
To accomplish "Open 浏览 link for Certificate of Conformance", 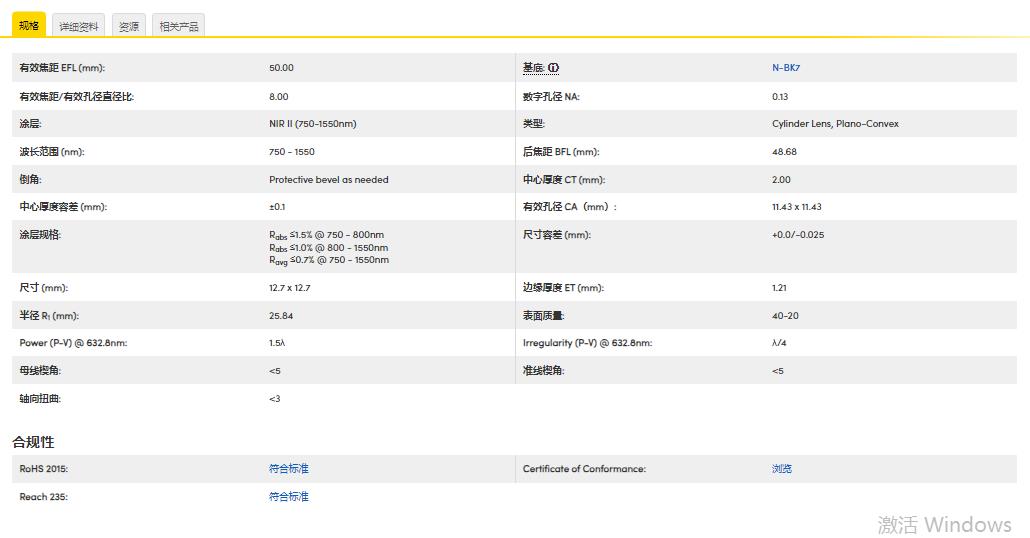I will pyautogui.click(x=782, y=468).
